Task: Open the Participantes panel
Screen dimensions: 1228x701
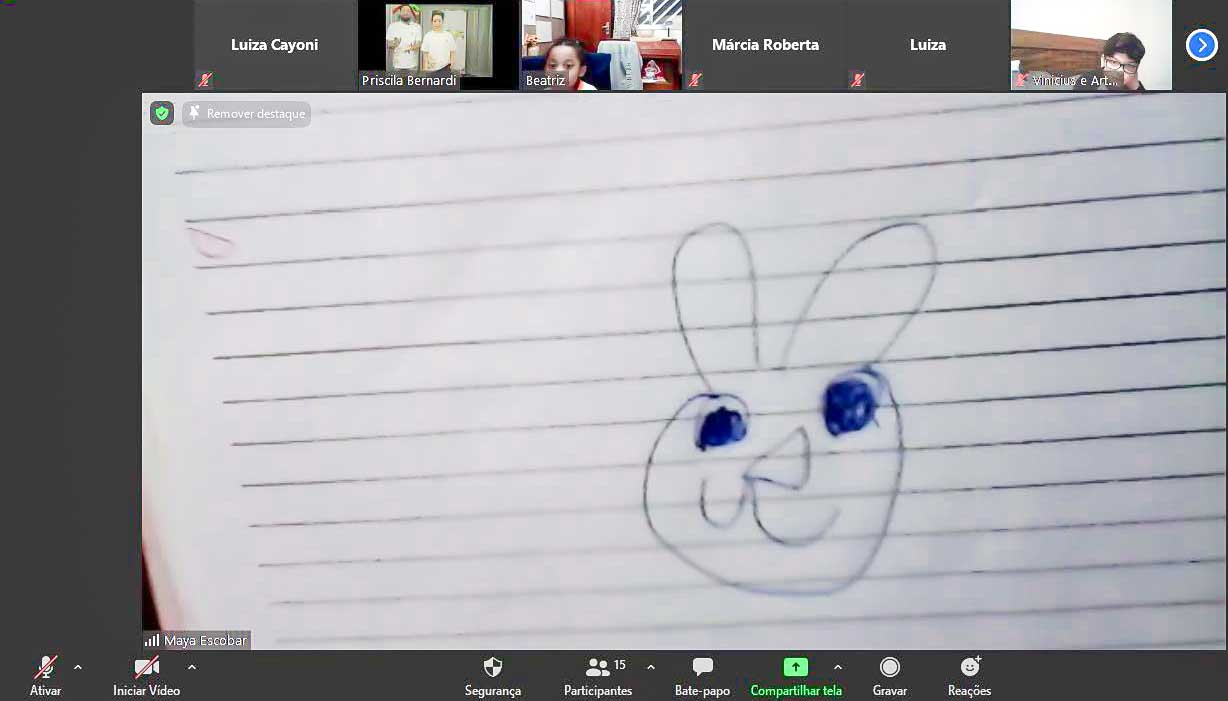Action: [x=598, y=675]
